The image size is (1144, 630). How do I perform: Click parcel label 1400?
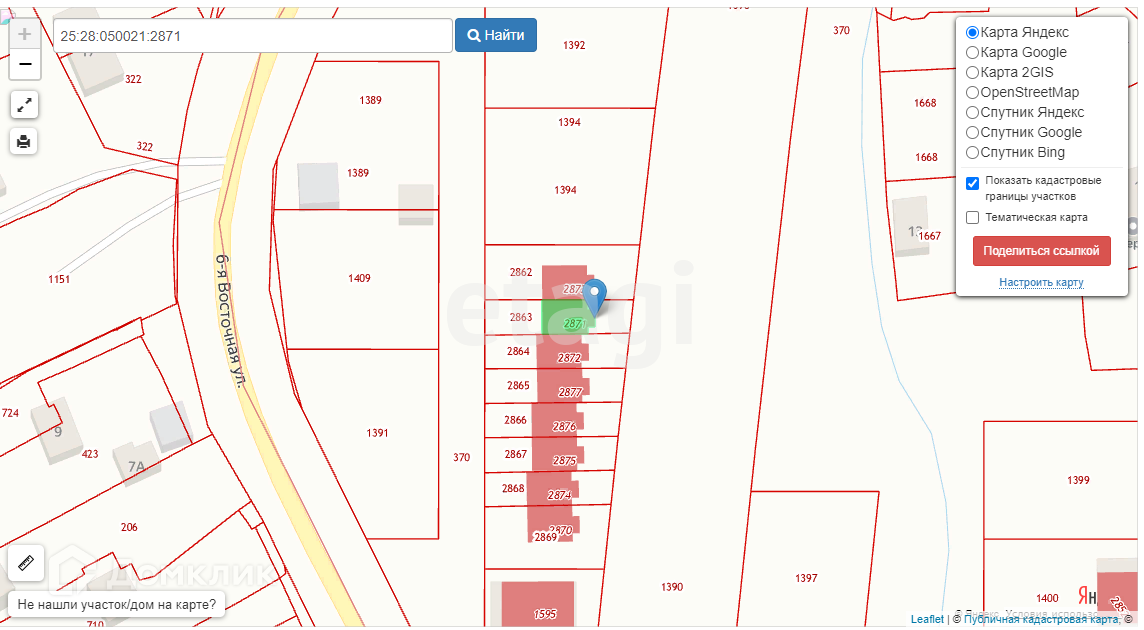point(1047,599)
